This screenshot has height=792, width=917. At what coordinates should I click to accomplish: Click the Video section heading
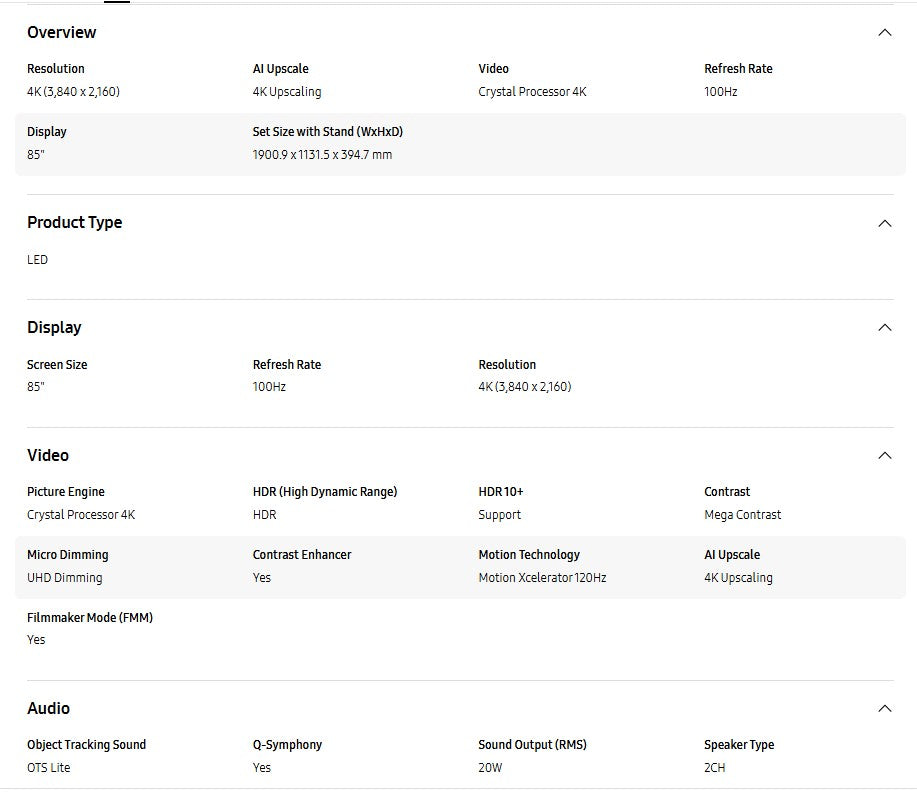pos(48,456)
